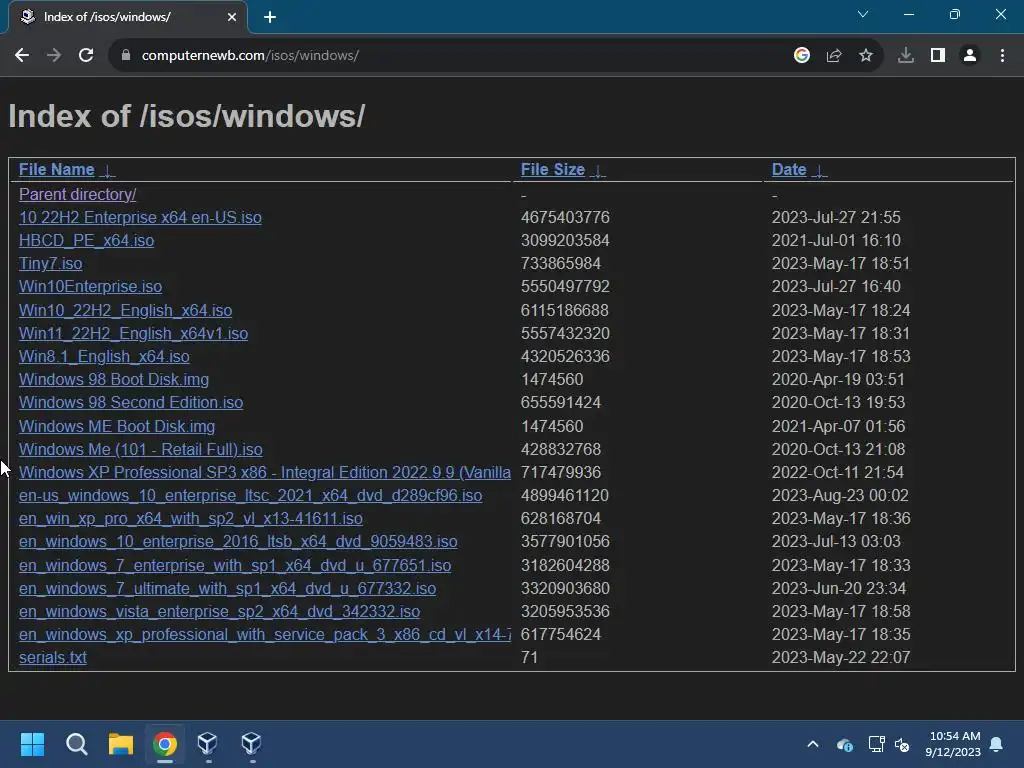Viewport: 1024px width, 768px height.
Task: Open Windows Me (101 - Retail Full).iso
Action: [x=141, y=449]
